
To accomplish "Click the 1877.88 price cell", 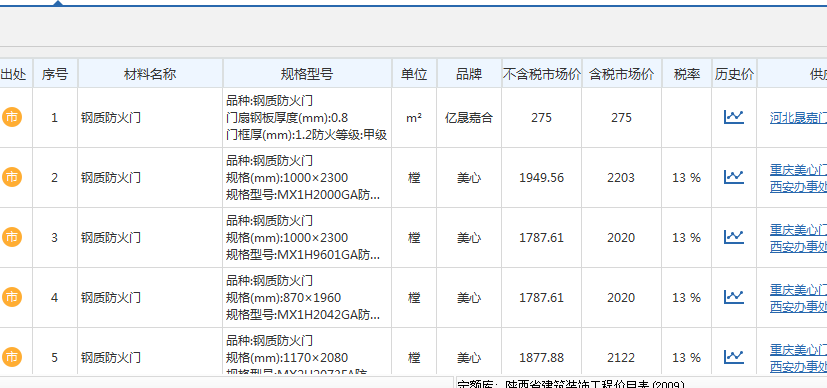I will (542, 352).
